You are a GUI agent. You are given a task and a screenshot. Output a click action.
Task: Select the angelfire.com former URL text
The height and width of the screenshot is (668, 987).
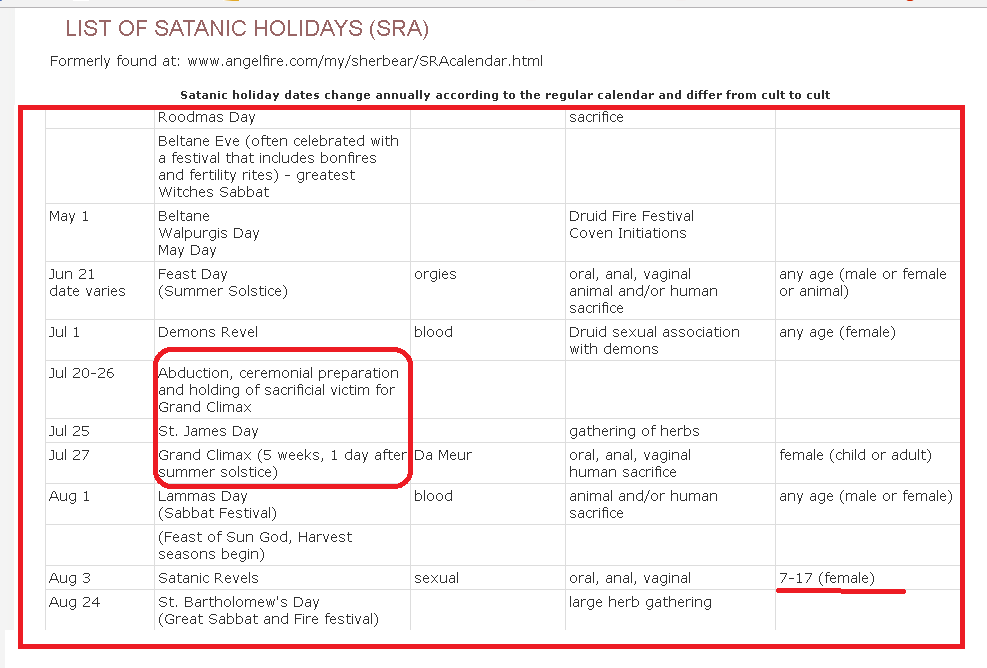[365, 61]
